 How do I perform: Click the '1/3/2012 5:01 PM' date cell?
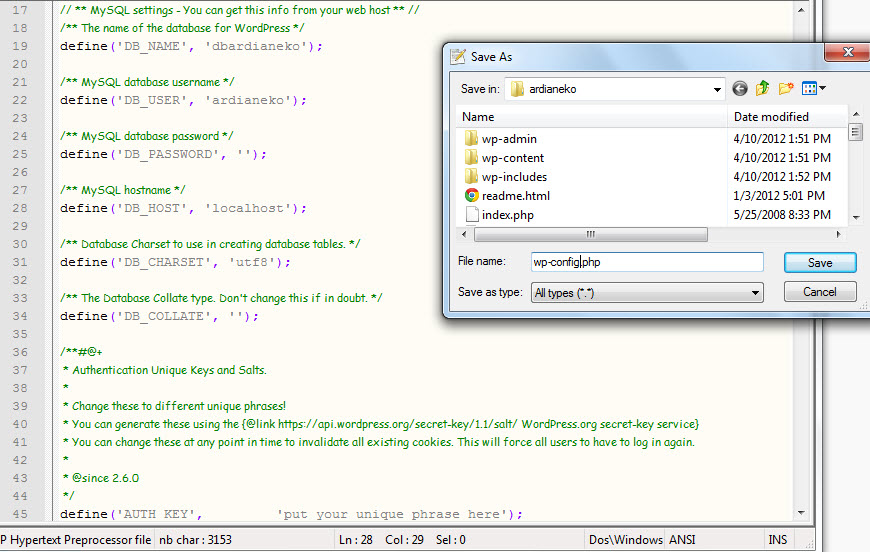pos(779,196)
